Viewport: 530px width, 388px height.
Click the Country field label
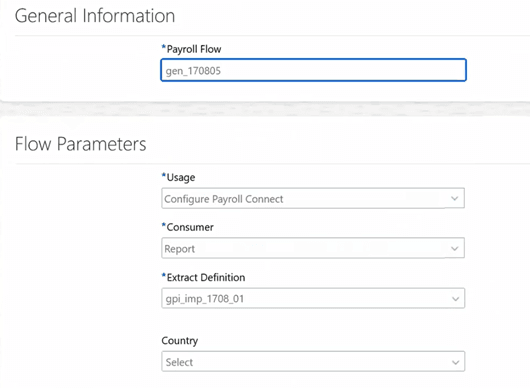(180, 341)
